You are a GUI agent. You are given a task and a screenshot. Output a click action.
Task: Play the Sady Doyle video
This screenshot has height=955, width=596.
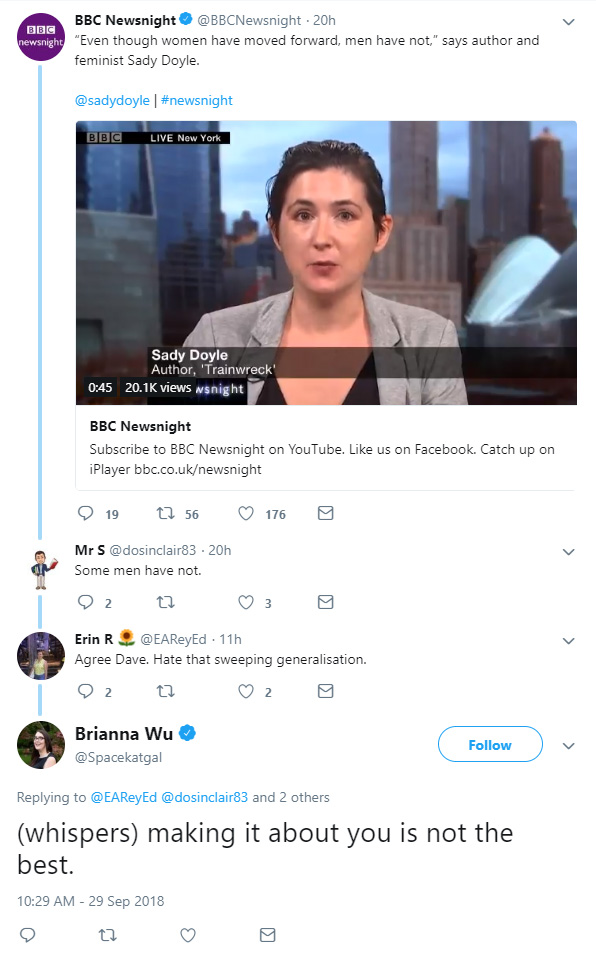point(326,263)
